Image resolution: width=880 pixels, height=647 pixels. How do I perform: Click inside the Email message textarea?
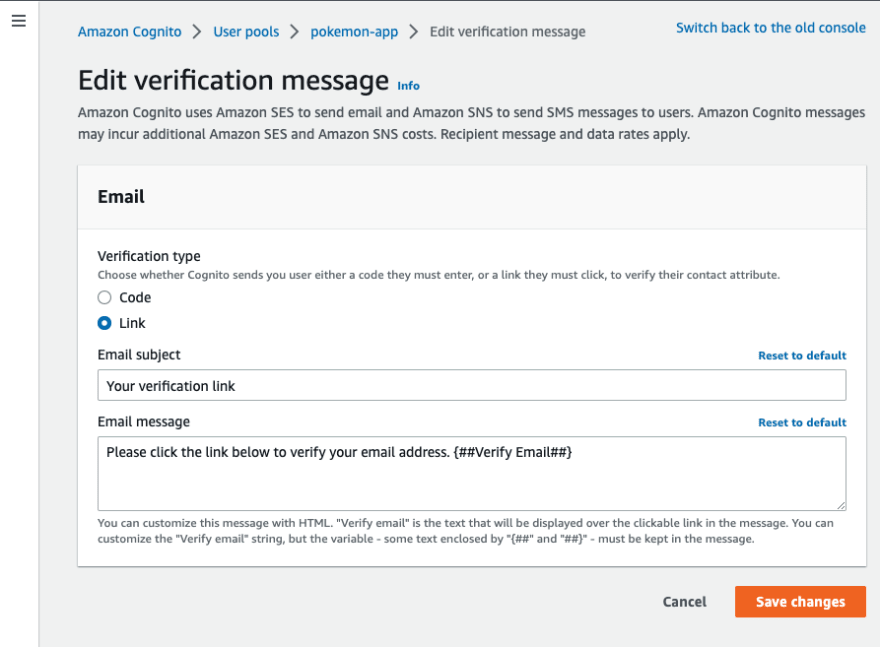point(472,474)
